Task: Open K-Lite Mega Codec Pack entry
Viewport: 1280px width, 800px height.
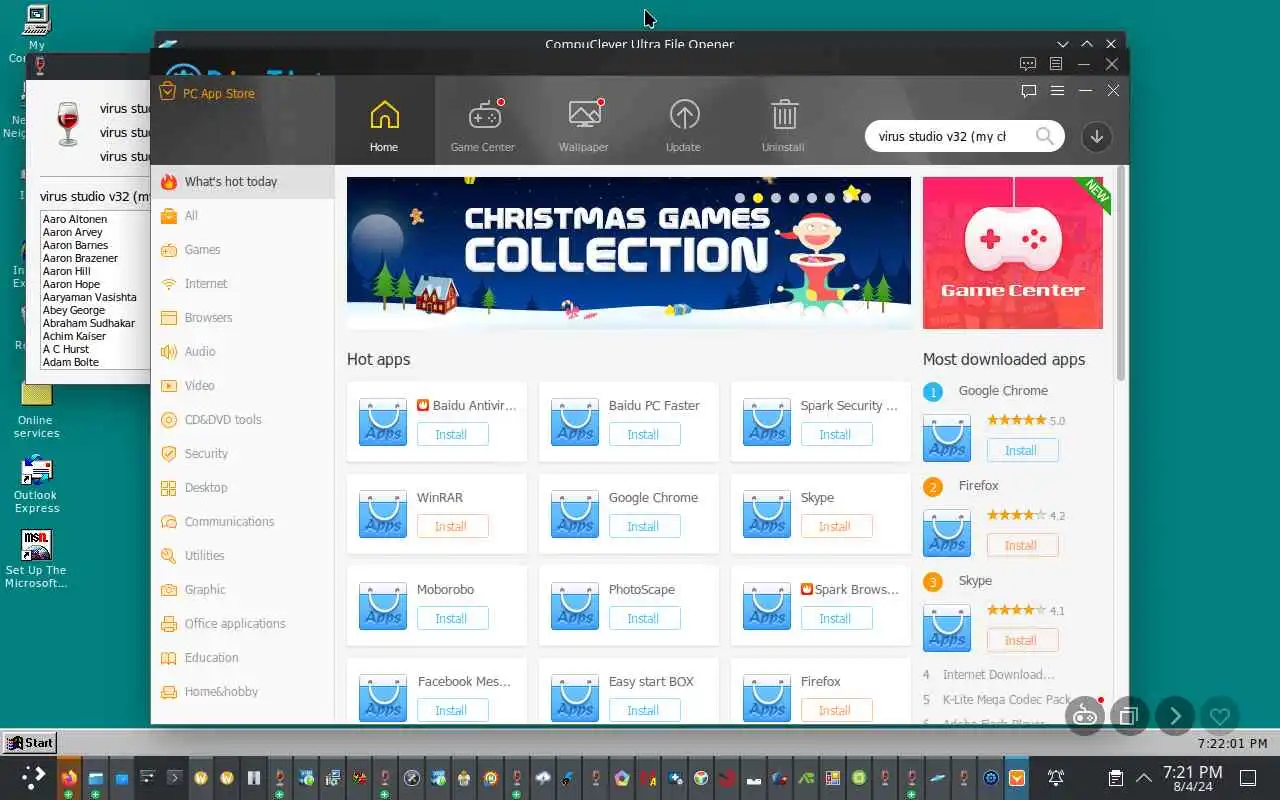Action: click(x=1007, y=699)
